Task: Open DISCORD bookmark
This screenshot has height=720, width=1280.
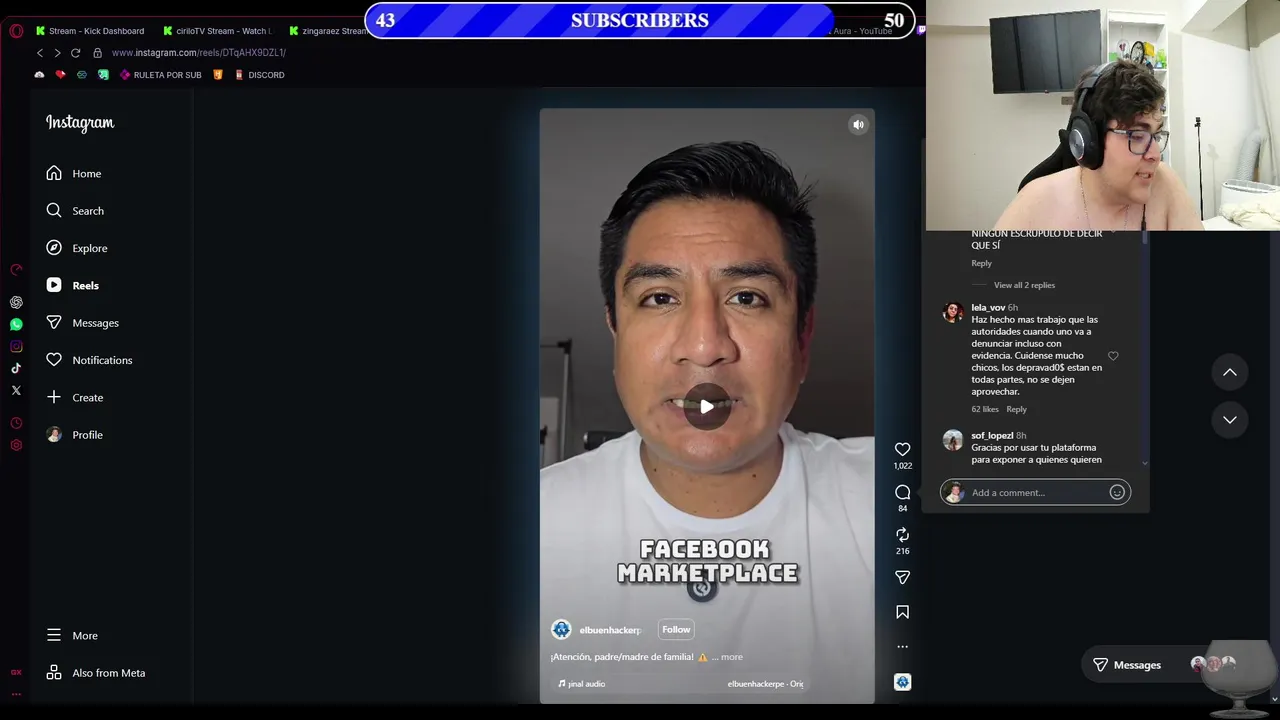Action: pyautogui.click(x=259, y=75)
